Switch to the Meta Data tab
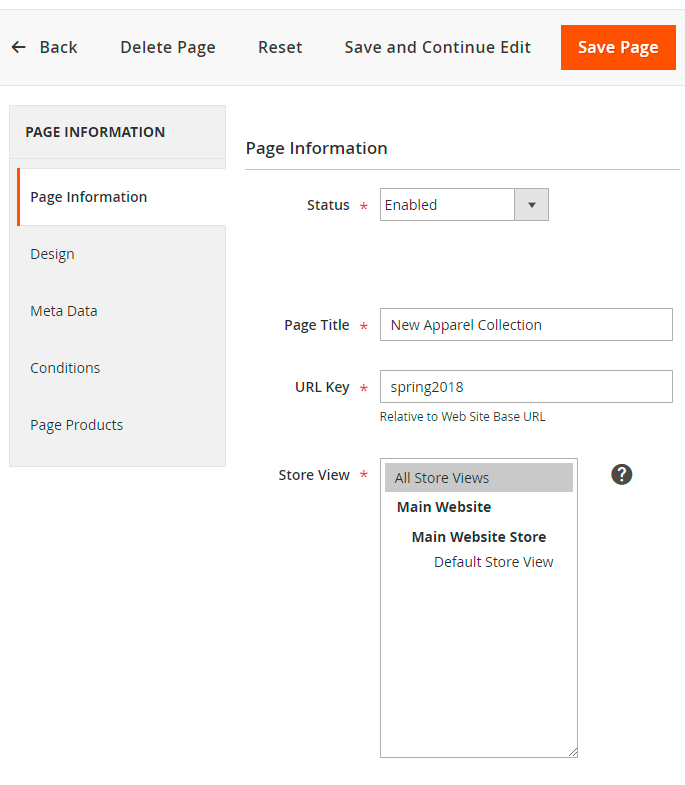Screen dimensions: 685x785 (64, 311)
